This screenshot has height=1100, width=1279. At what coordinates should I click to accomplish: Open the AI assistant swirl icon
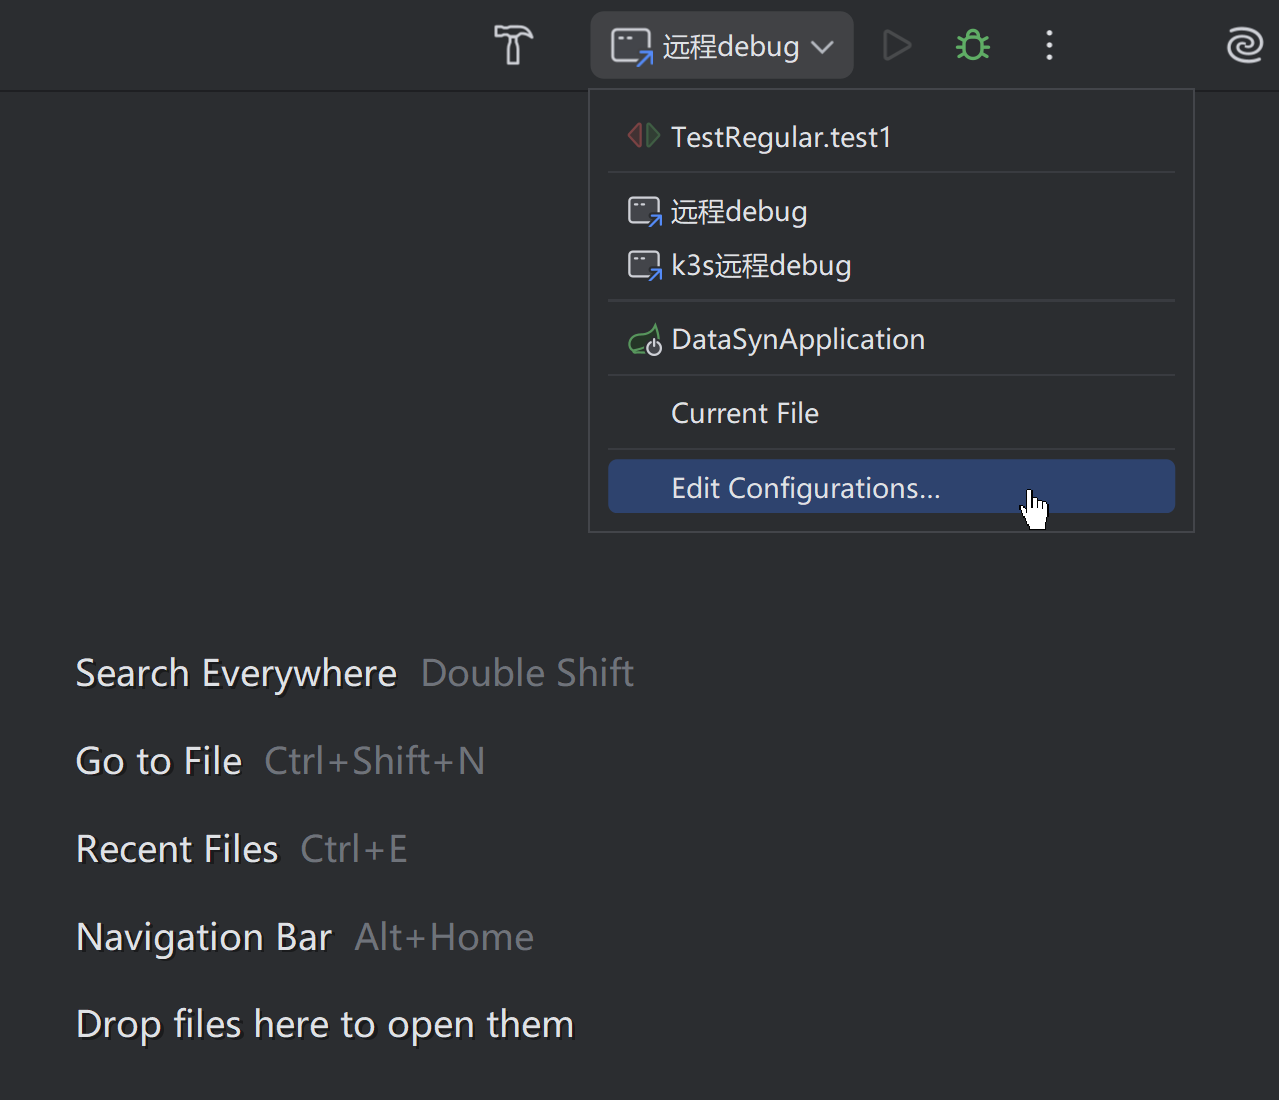click(1244, 45)
